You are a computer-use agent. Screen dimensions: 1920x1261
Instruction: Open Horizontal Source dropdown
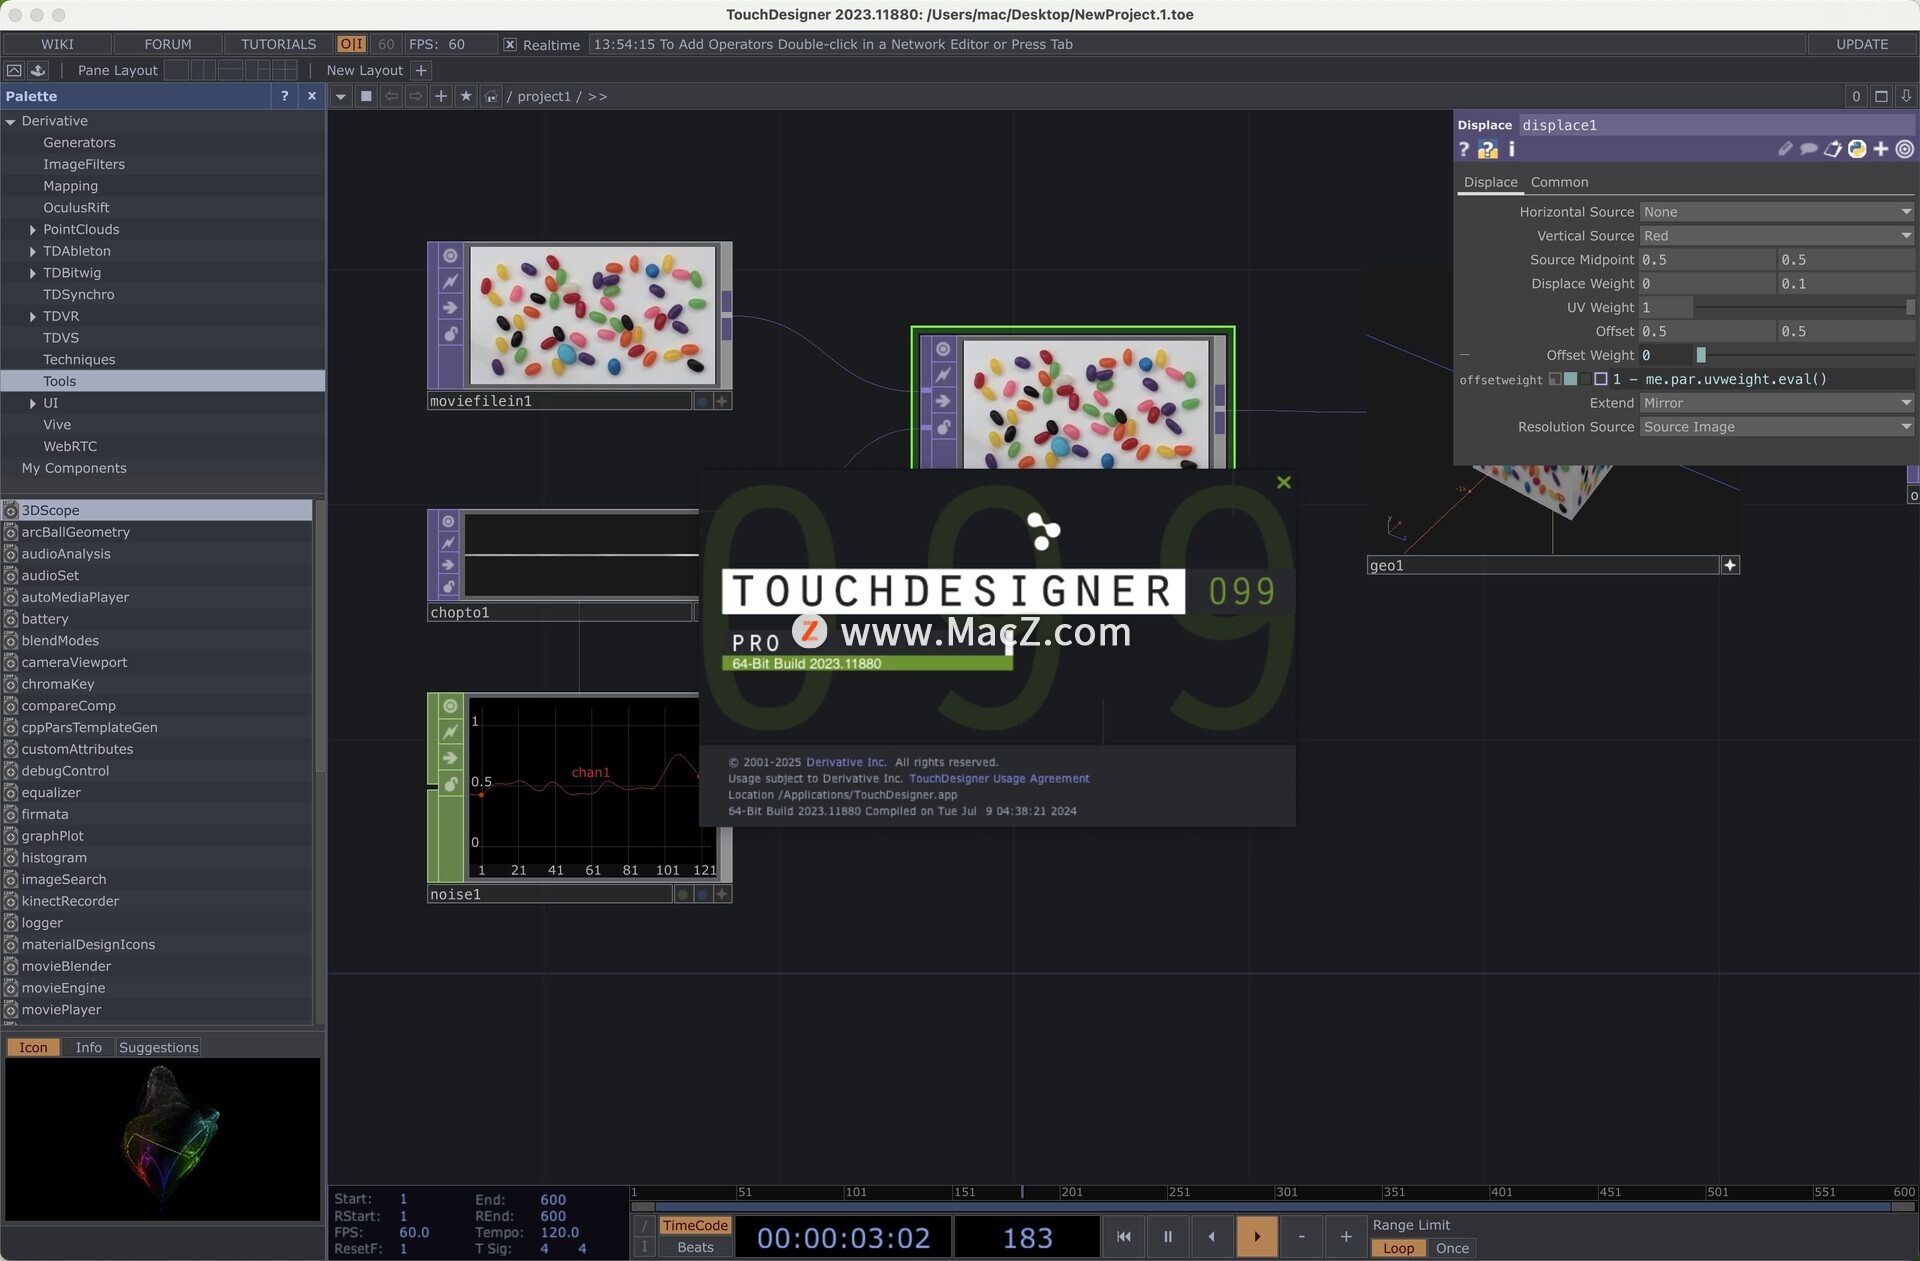1777,212
